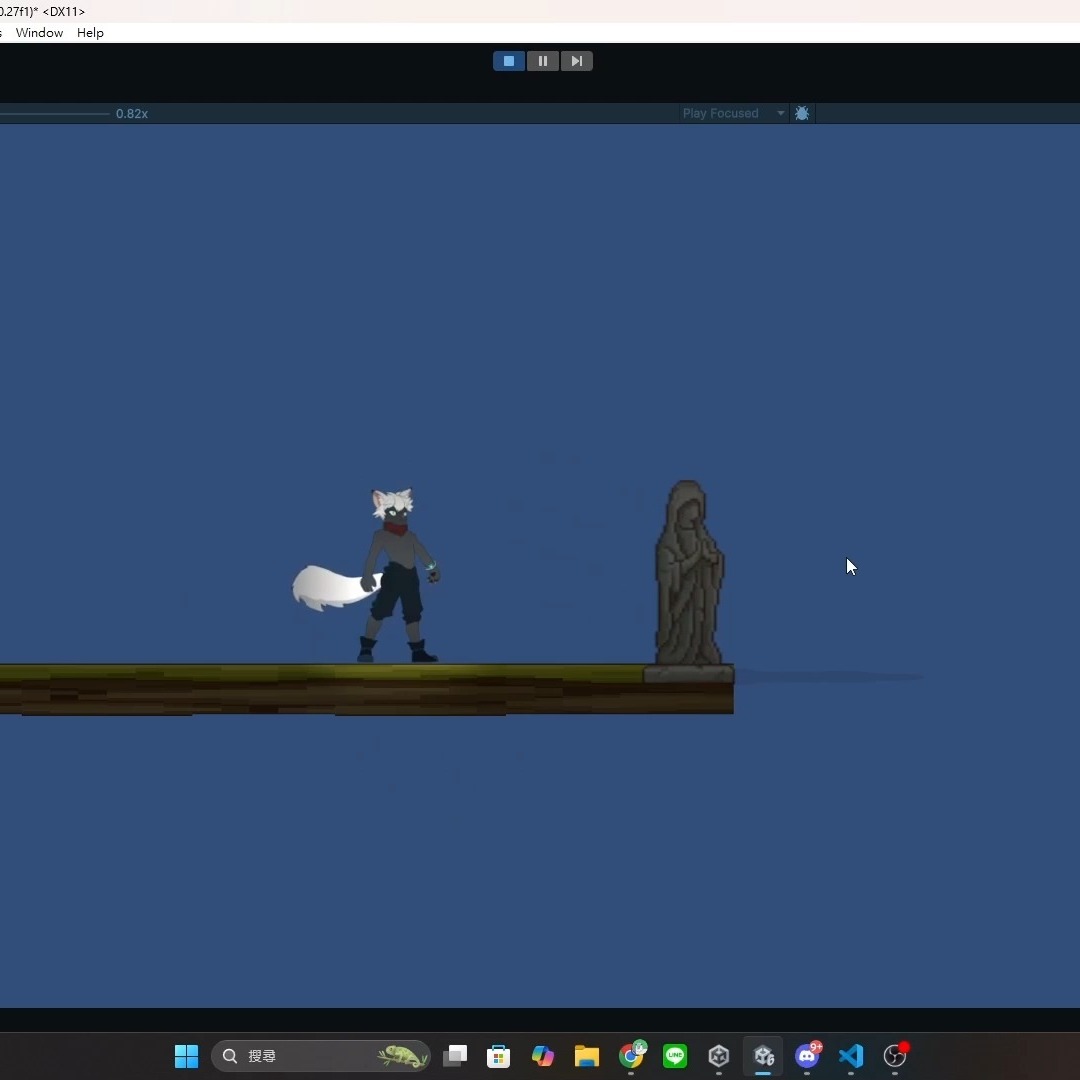1080x1080 pixels.
Task: Click the Step frame button
Action: (x=577, y=61)
